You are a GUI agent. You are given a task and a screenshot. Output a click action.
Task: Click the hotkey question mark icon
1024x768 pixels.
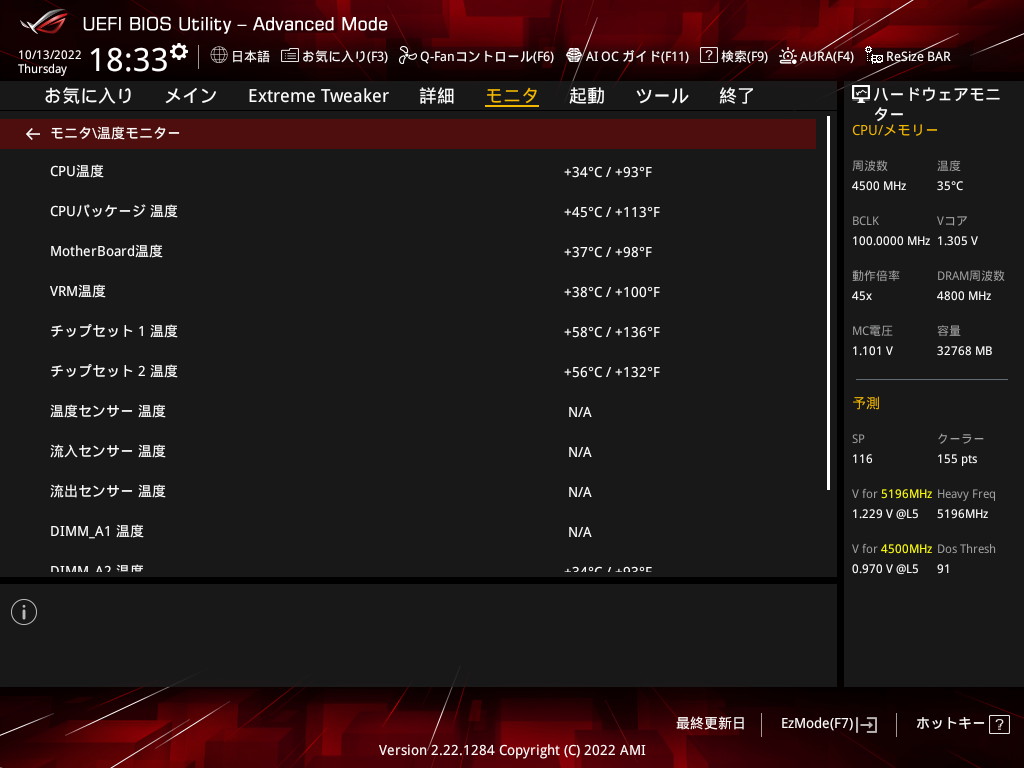point(999,724)
